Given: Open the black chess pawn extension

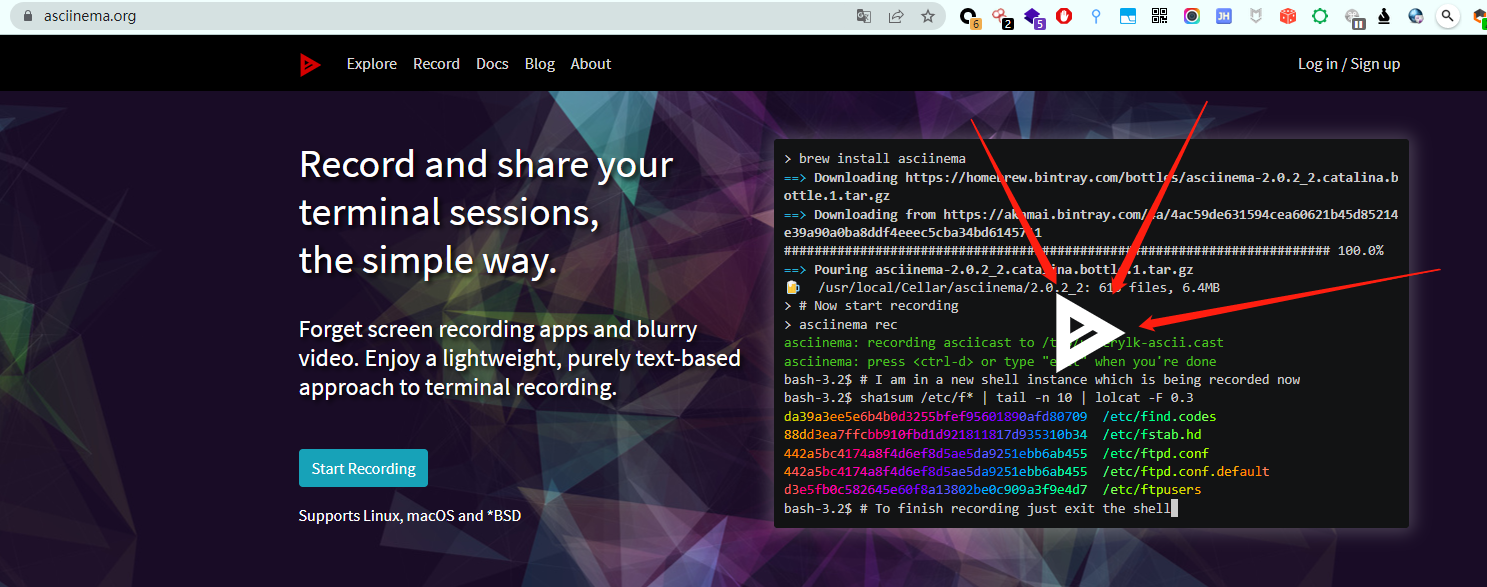Looking at the screenshot, I should click(1384, 16).
